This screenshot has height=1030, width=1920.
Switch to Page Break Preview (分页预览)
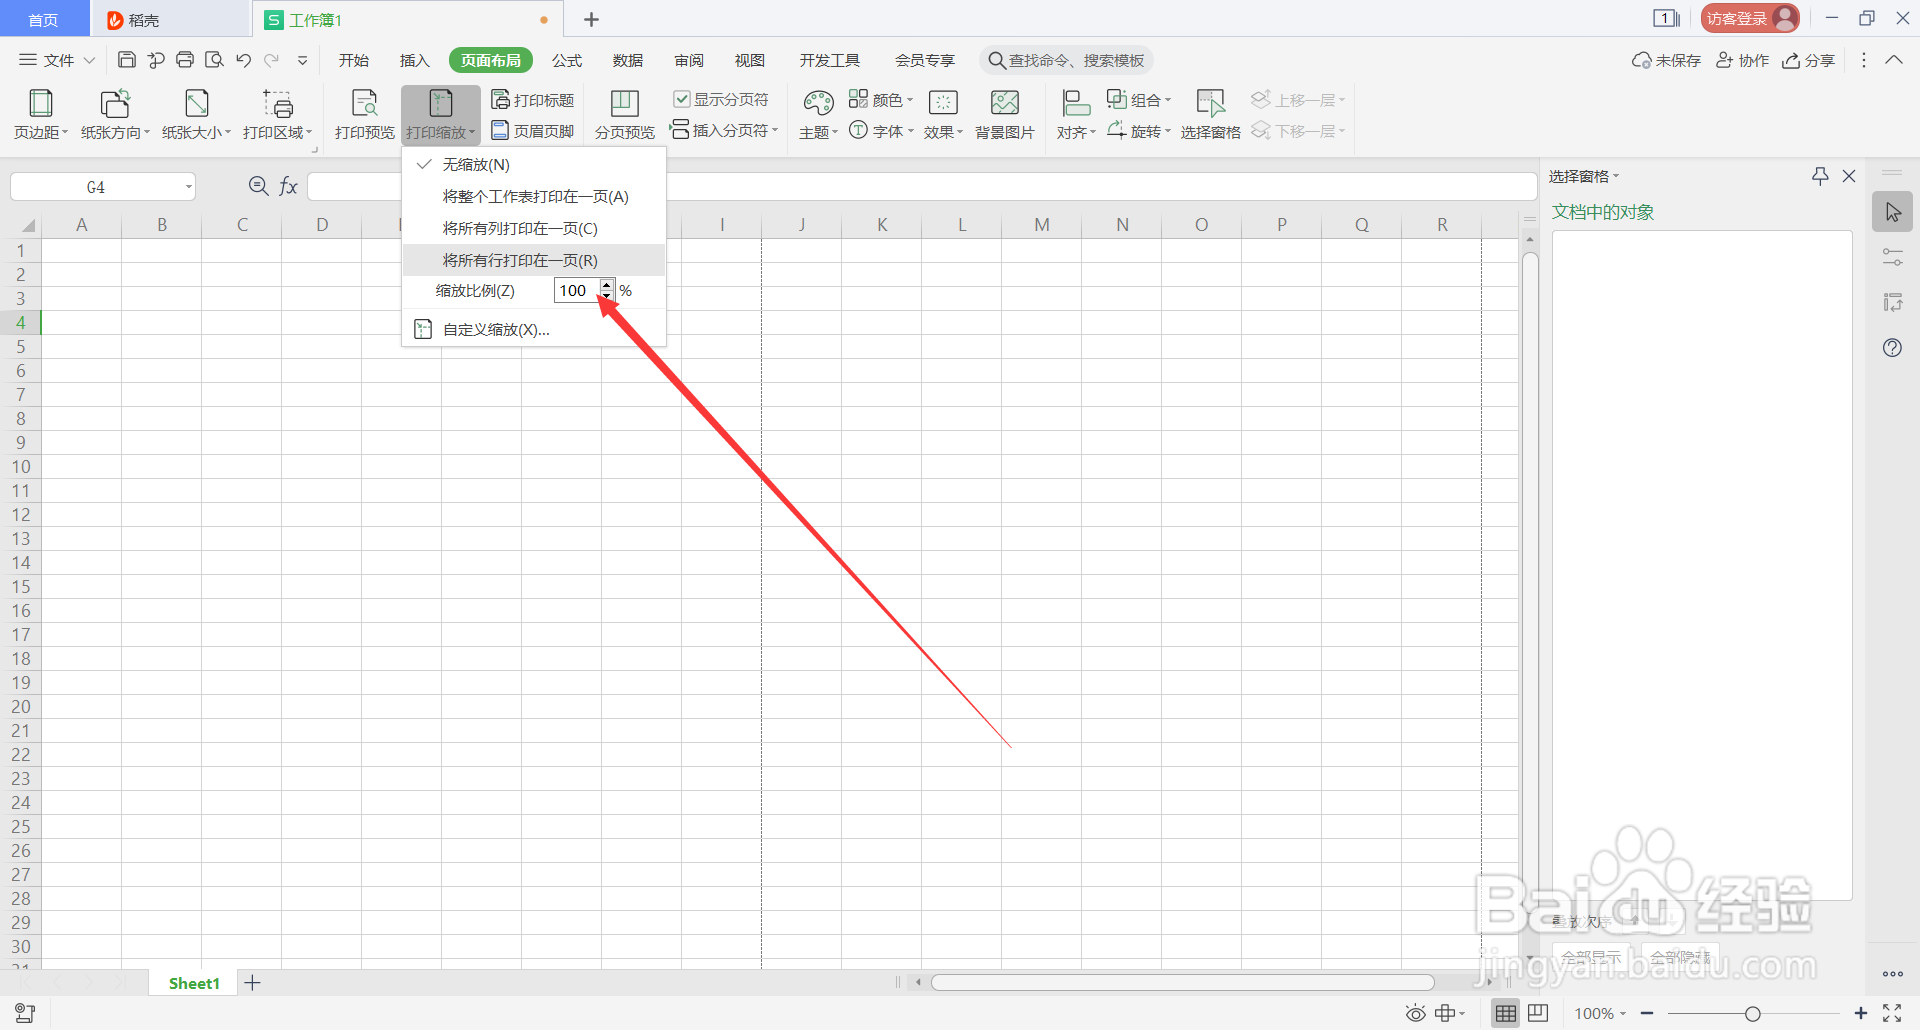[624, 114]
